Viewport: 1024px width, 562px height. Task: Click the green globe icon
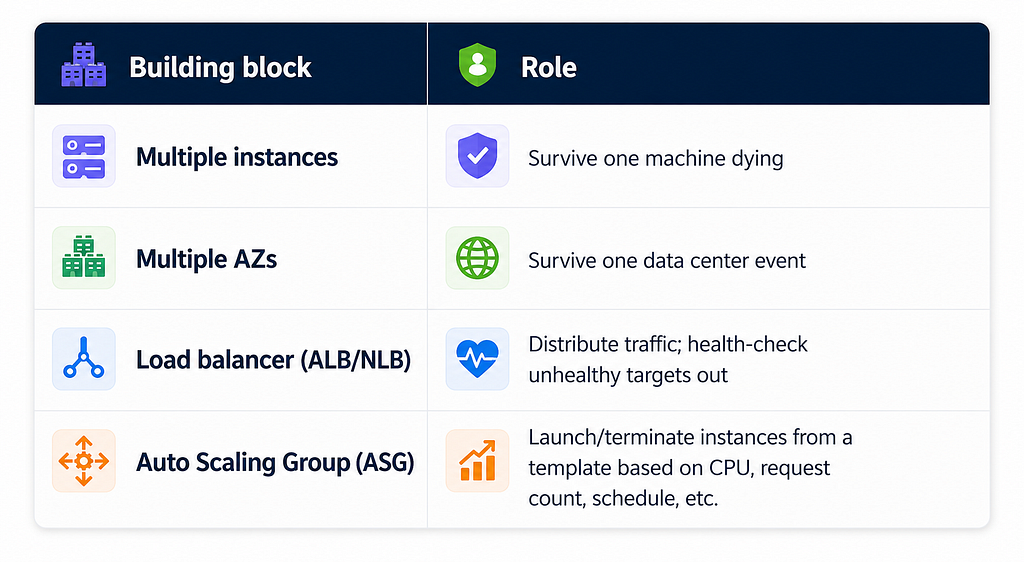pos(477,258)
